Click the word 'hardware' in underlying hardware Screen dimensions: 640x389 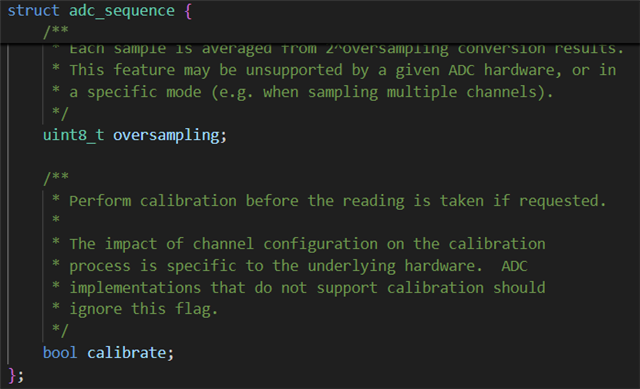pyautogui.click(x=440, y=266)
